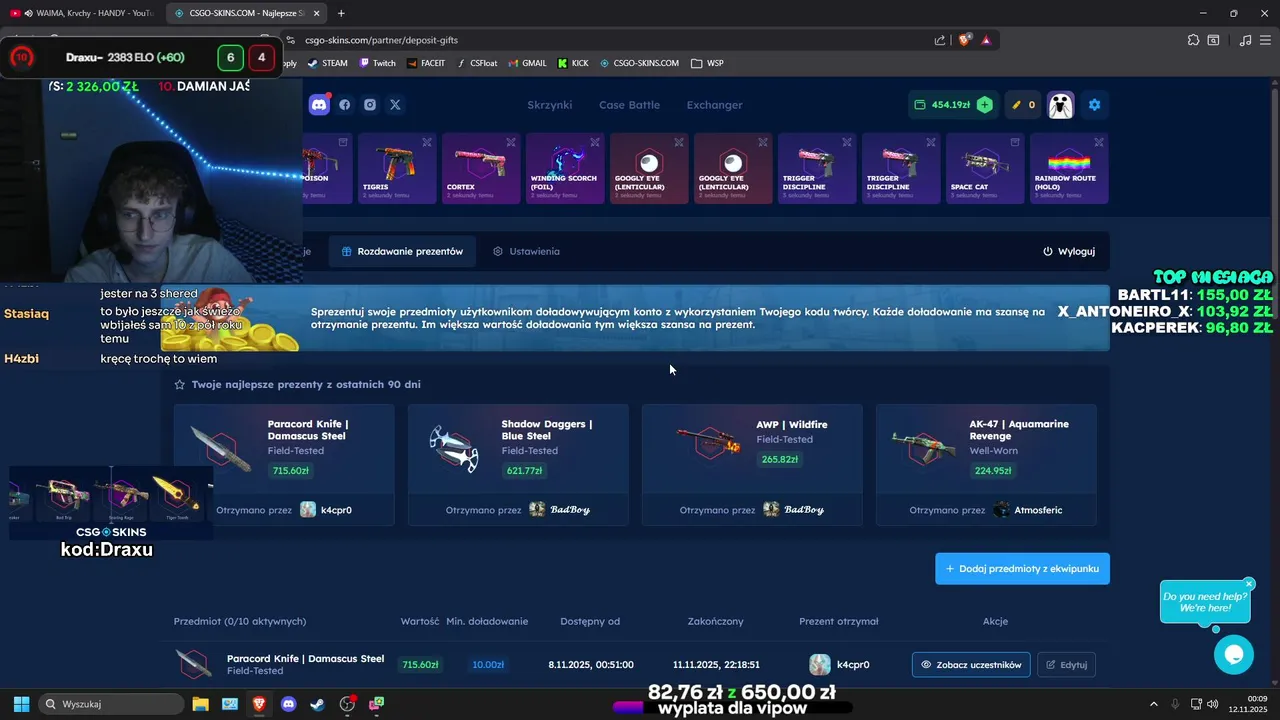This screenshot has width=1280, height=720.
Task: Open the Skrzynki menu item
Action: click(549, 105)
